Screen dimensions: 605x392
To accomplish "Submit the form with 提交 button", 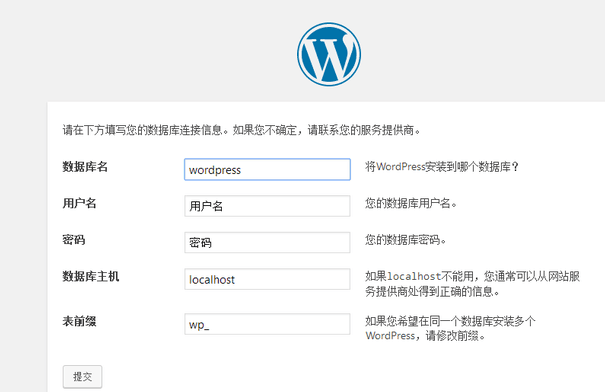I will tap(83, 377).
